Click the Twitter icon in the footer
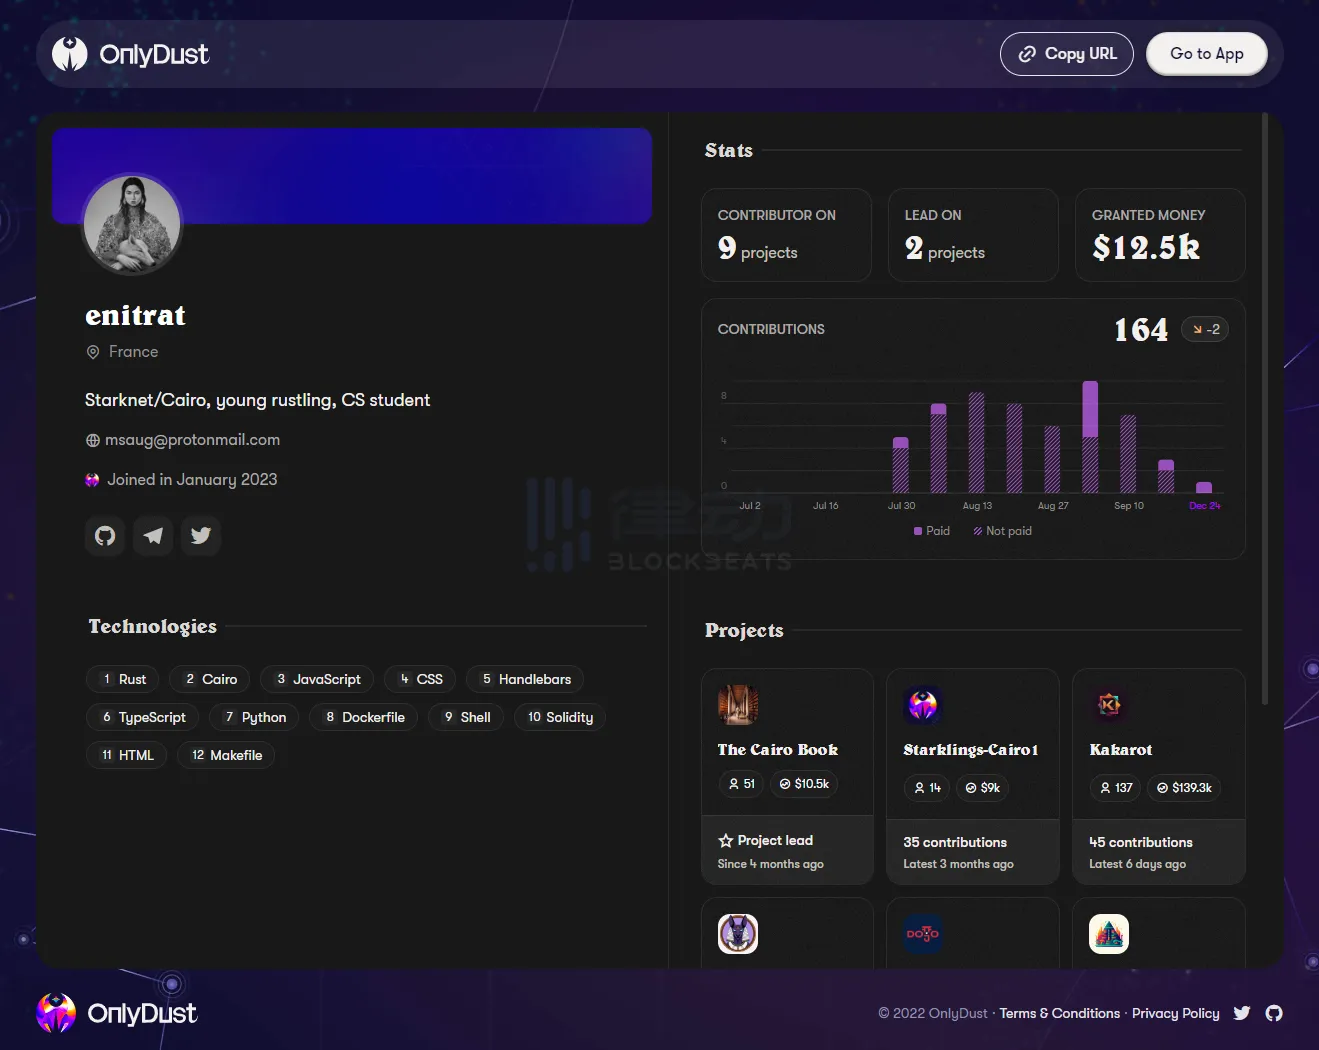The width and height of the screenshot is (1319, 1050). click(x=1242, y=1013)
